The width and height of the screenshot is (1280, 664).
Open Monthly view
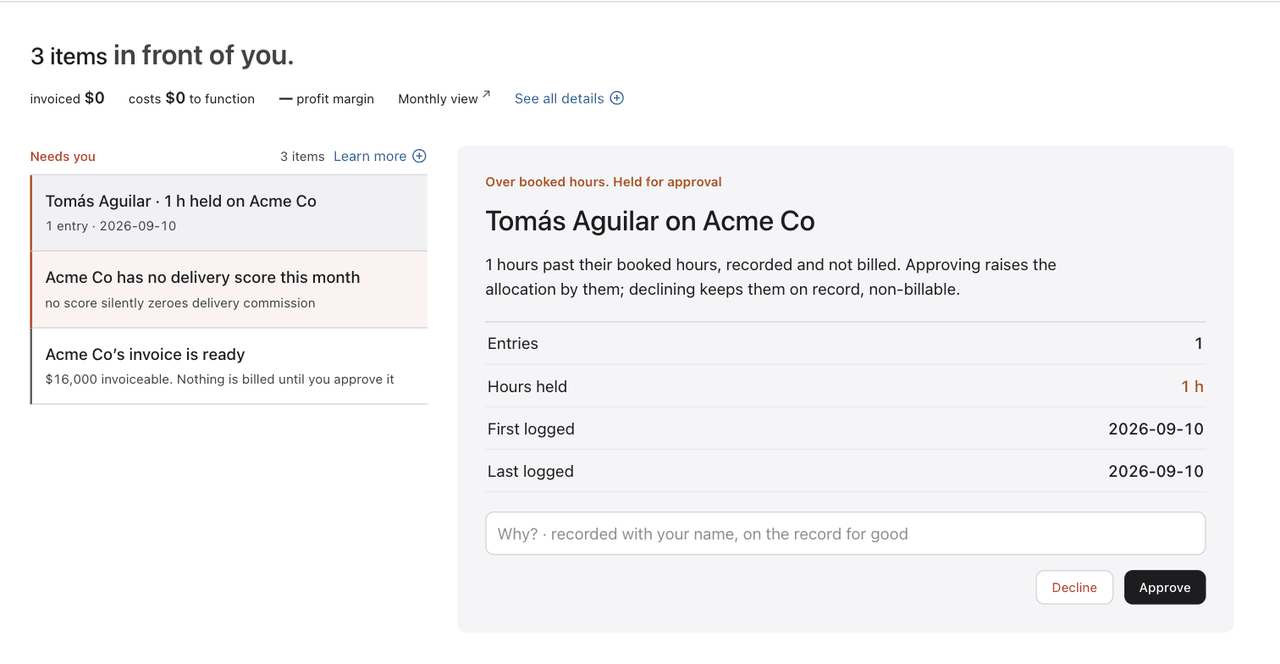coord(444,98)
